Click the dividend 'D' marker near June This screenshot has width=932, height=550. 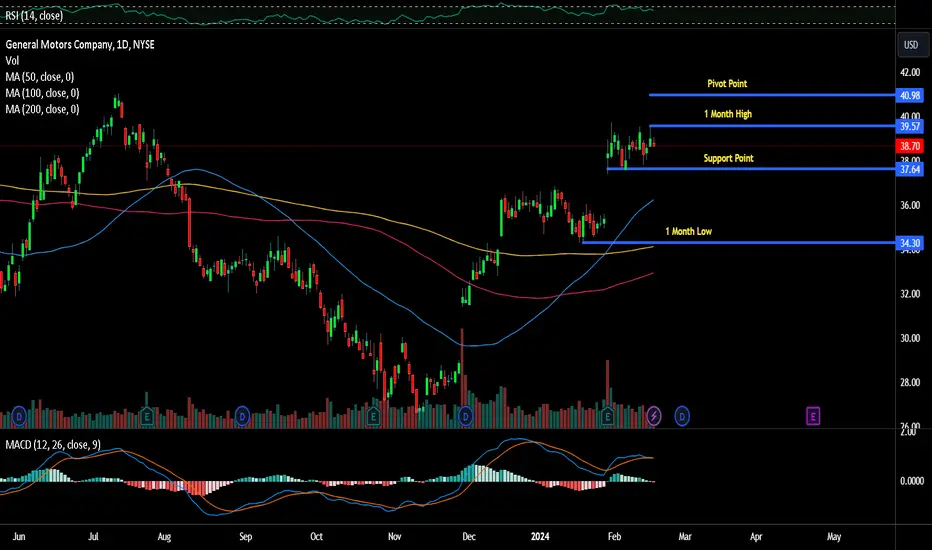tap(19, 416)
